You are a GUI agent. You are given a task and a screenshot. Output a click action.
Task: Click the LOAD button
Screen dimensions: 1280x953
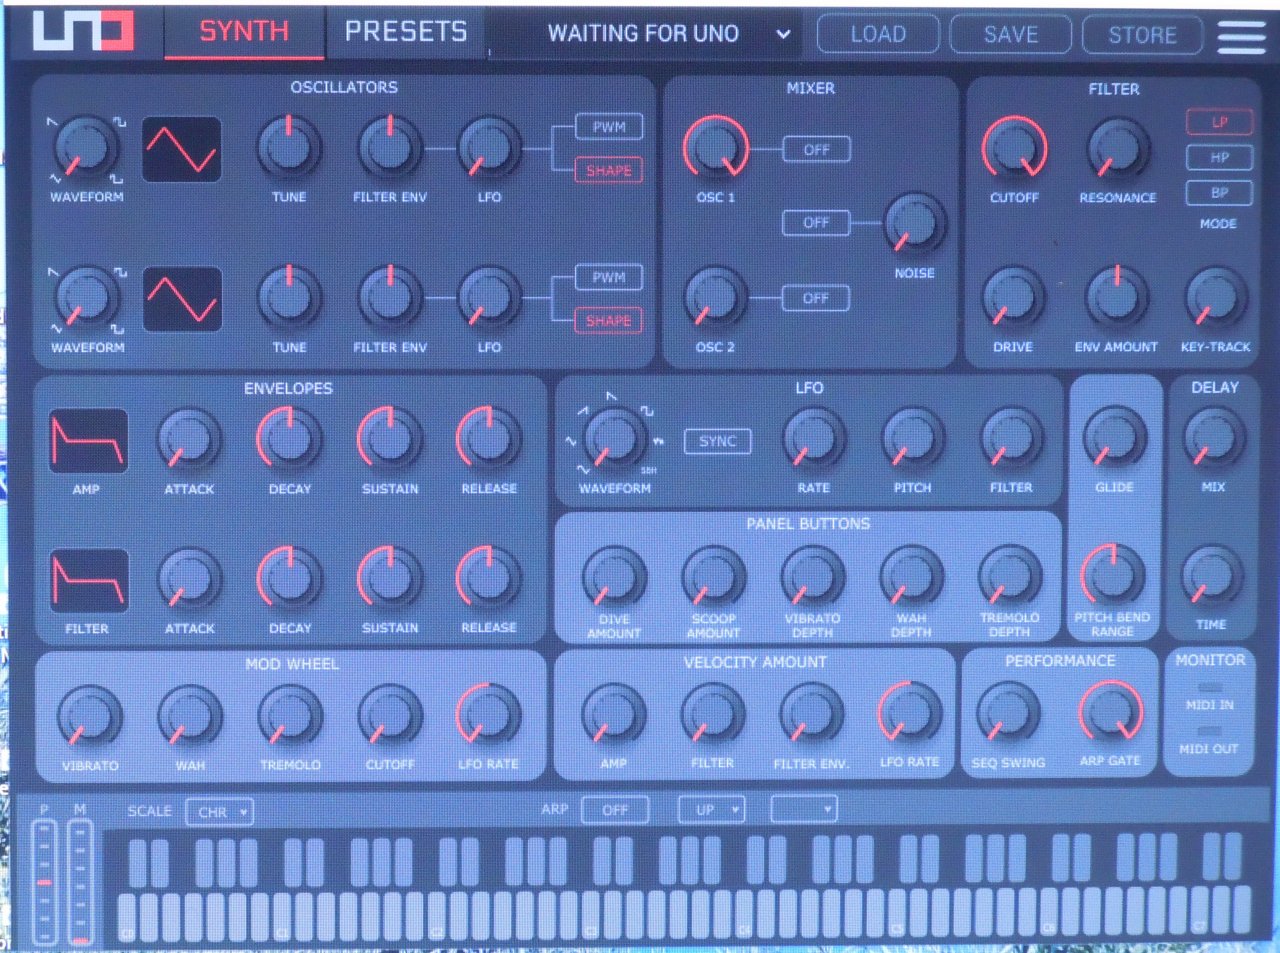tap(878, 35)
